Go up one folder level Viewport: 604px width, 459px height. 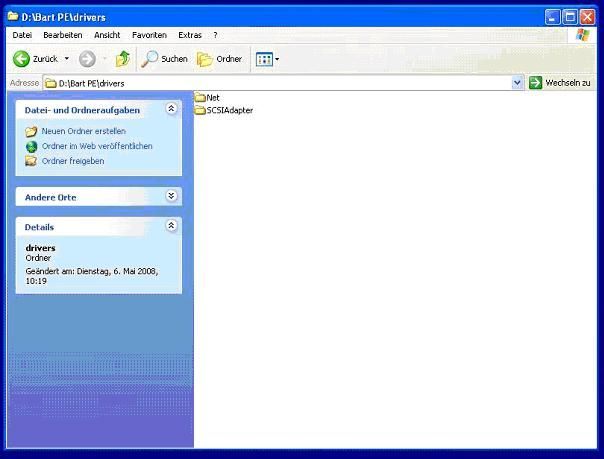[x=123, y=59]
